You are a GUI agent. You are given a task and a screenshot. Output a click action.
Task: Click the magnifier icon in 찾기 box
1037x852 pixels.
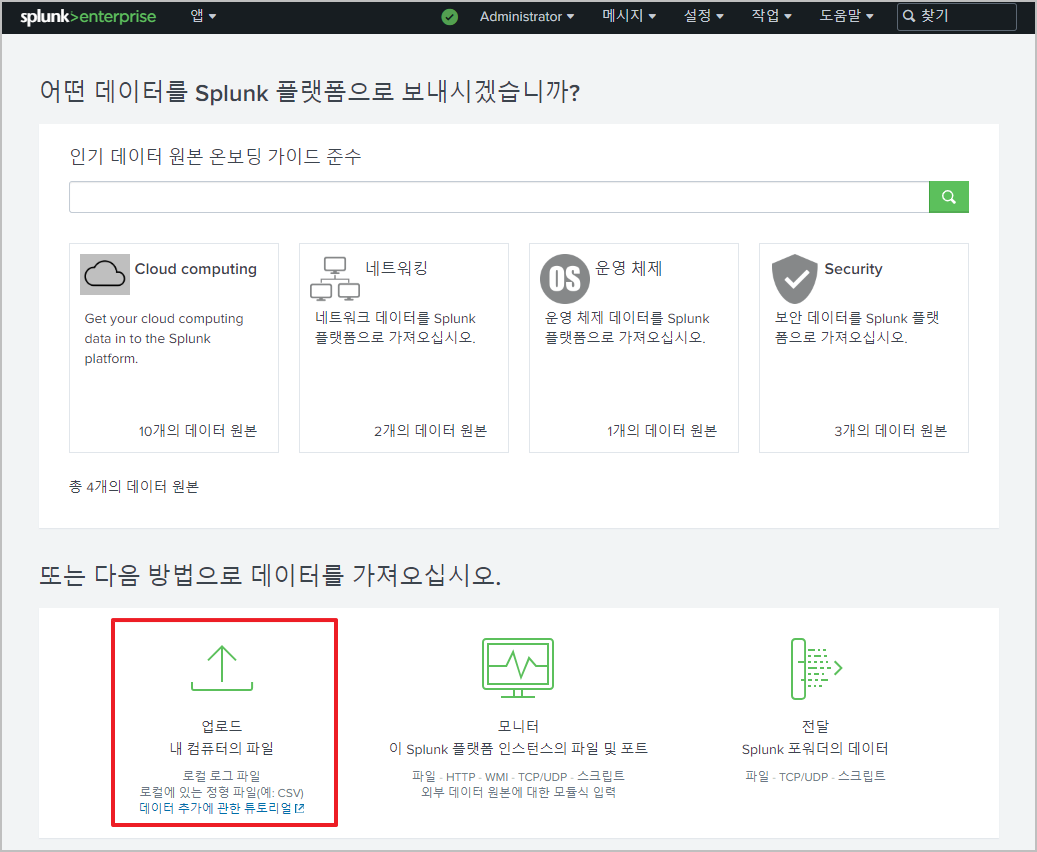coord(909,17)
